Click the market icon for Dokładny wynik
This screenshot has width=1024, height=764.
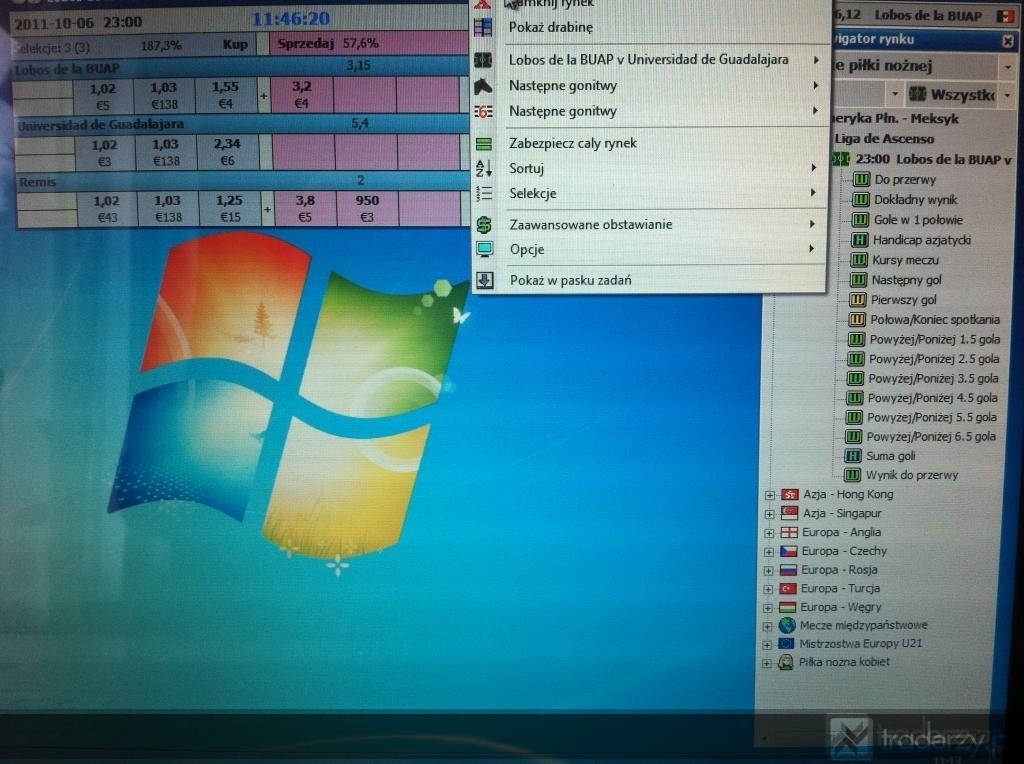[x=861, y=199]
